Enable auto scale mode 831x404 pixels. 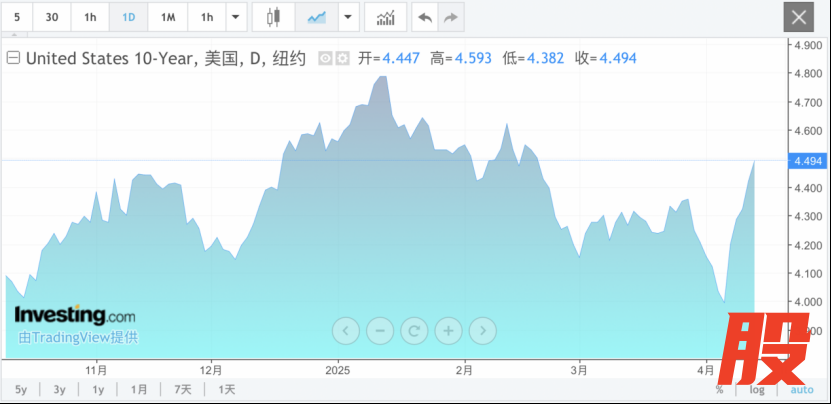(x=803, y=389)
